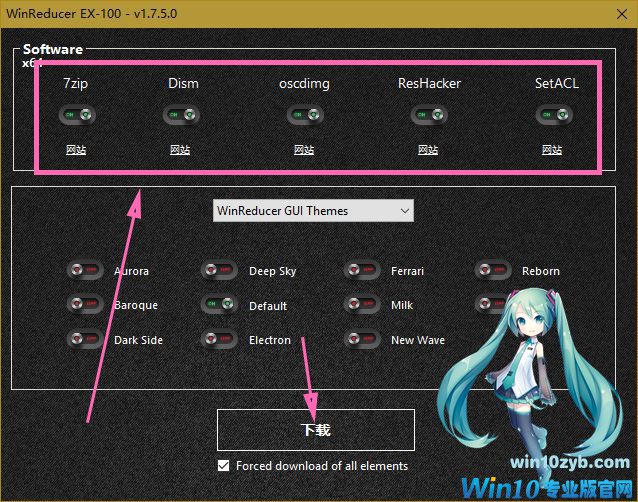Enable the Reborn theme toggle

[x=491, y=270]
